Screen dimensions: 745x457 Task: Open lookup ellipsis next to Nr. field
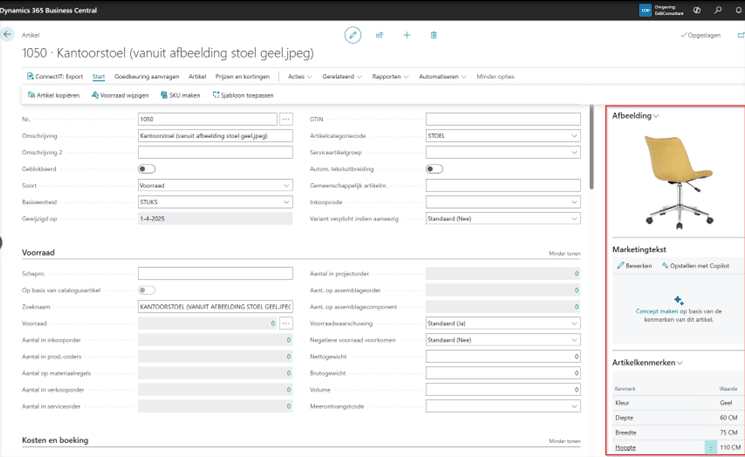(286, 119)
